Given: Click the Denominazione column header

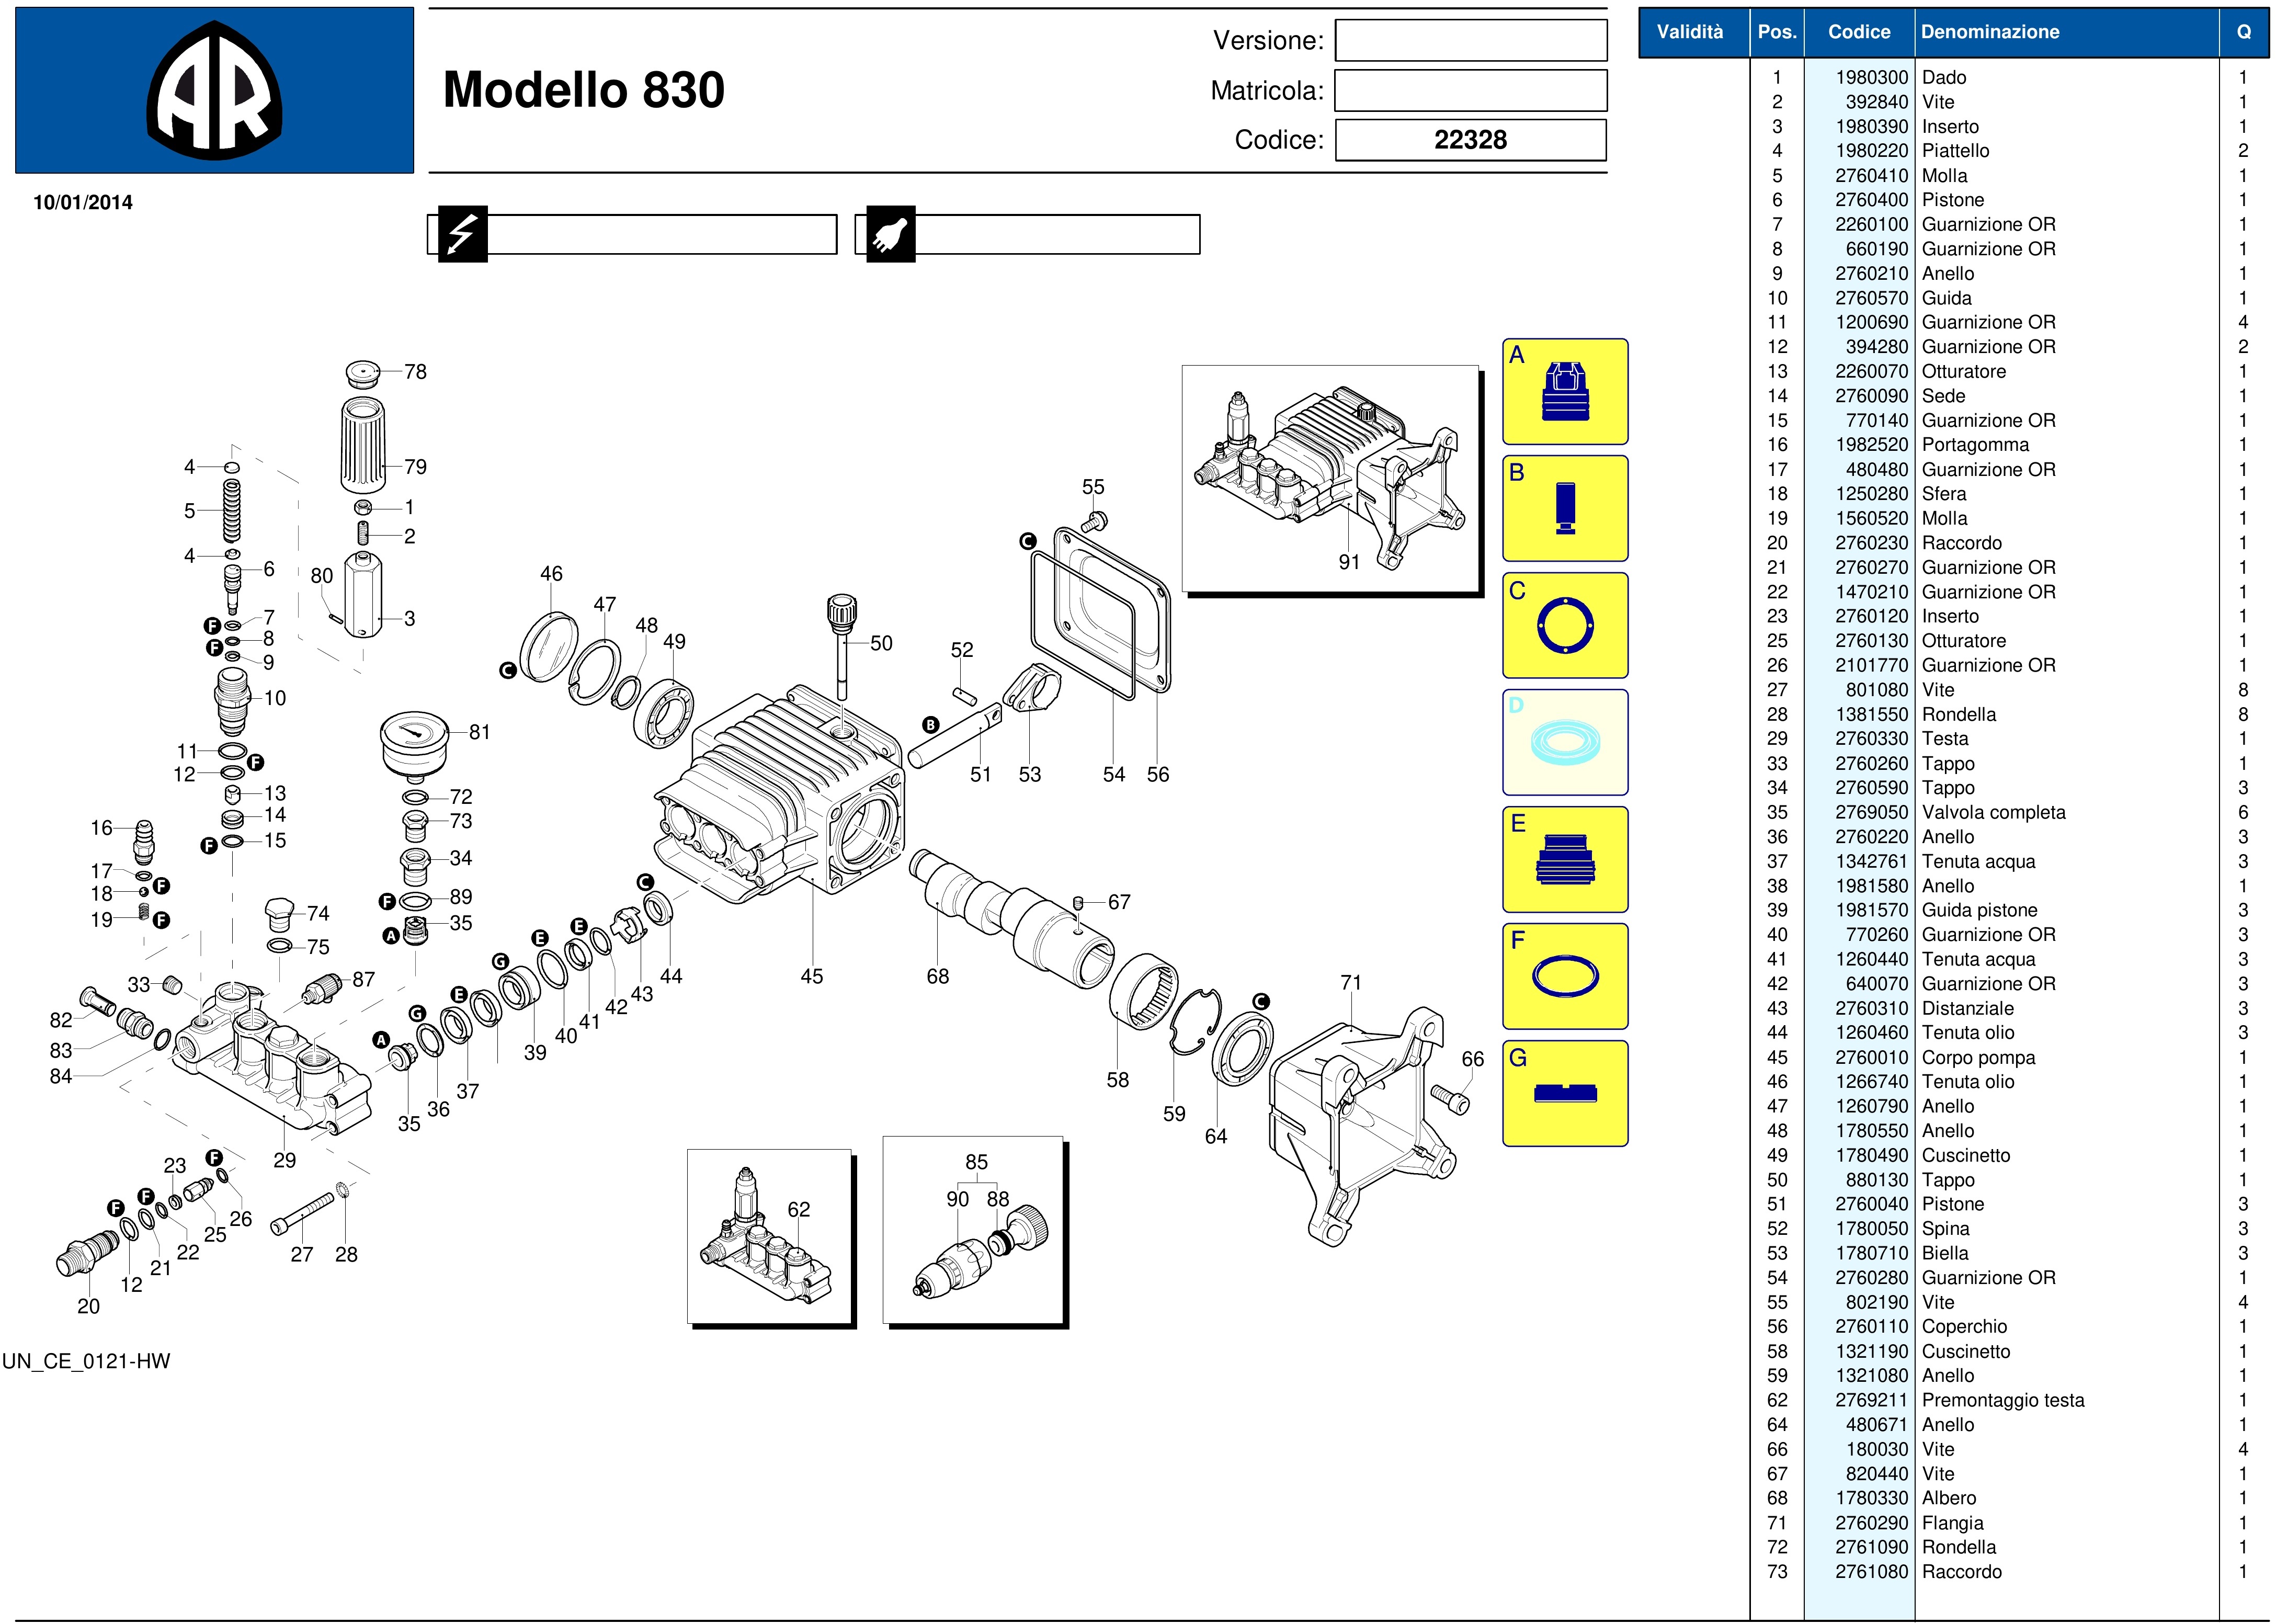Looking at the screenshot, I should coord(1990,32).
